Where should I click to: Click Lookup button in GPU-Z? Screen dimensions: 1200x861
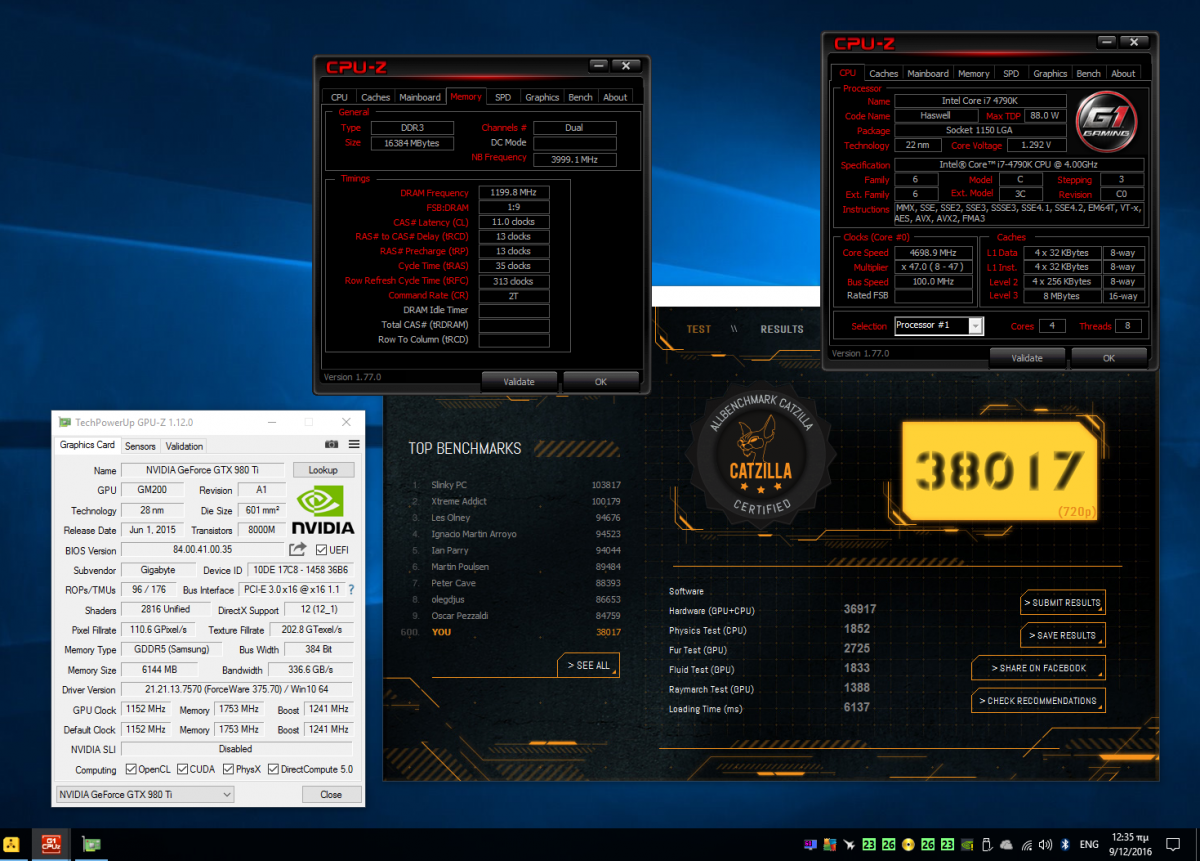(323, 470)
